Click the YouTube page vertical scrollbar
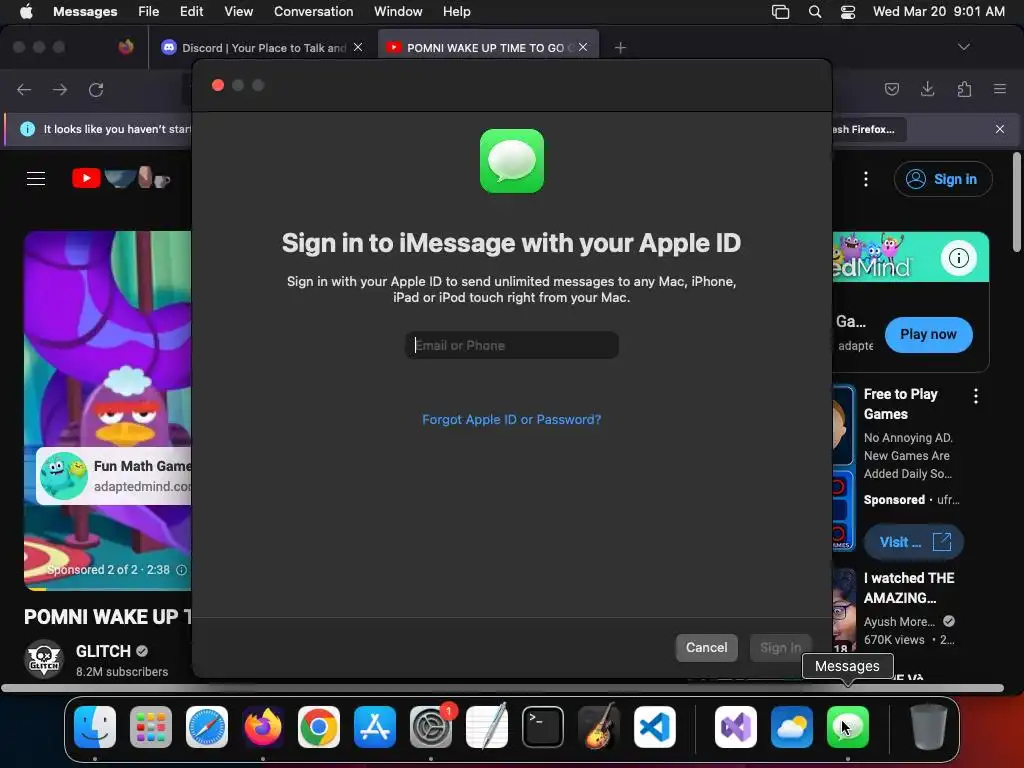Image resolution: width=1024 pixels, height=768 pixels. (1016, 201)
